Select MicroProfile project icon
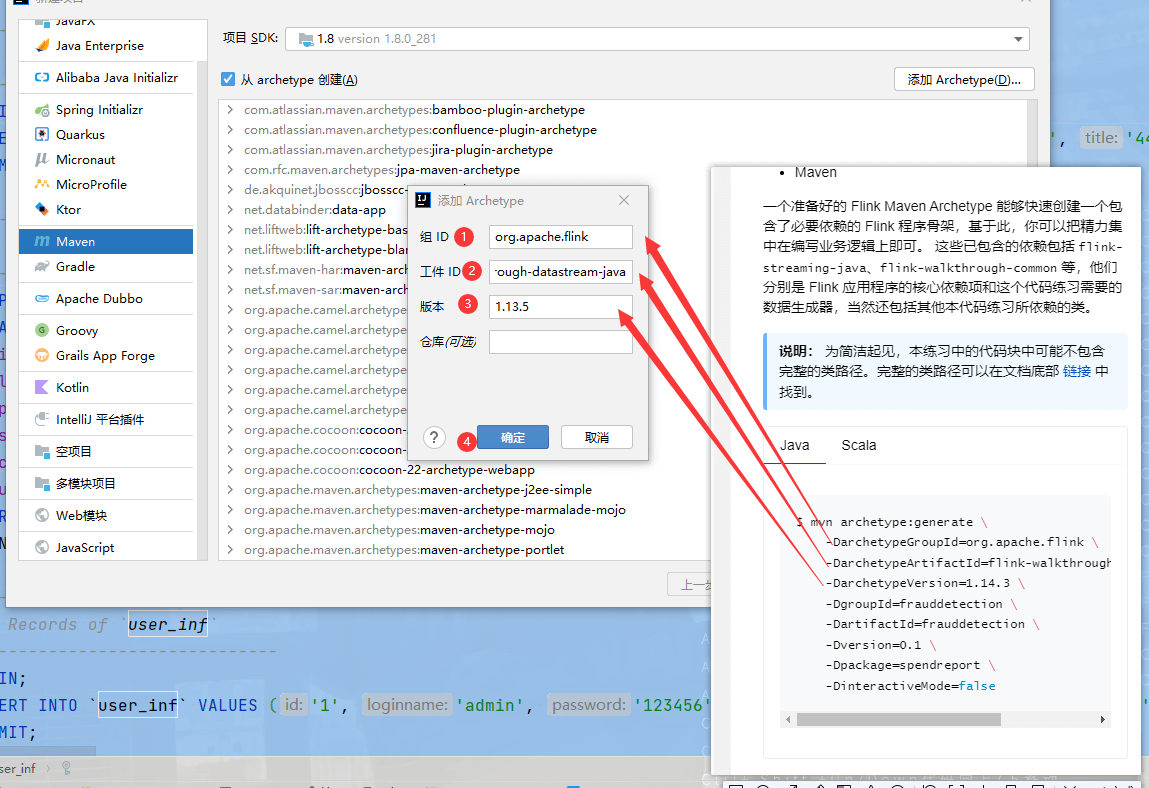This screenshot has width=1149, height=788. click(x=42, y=185)
